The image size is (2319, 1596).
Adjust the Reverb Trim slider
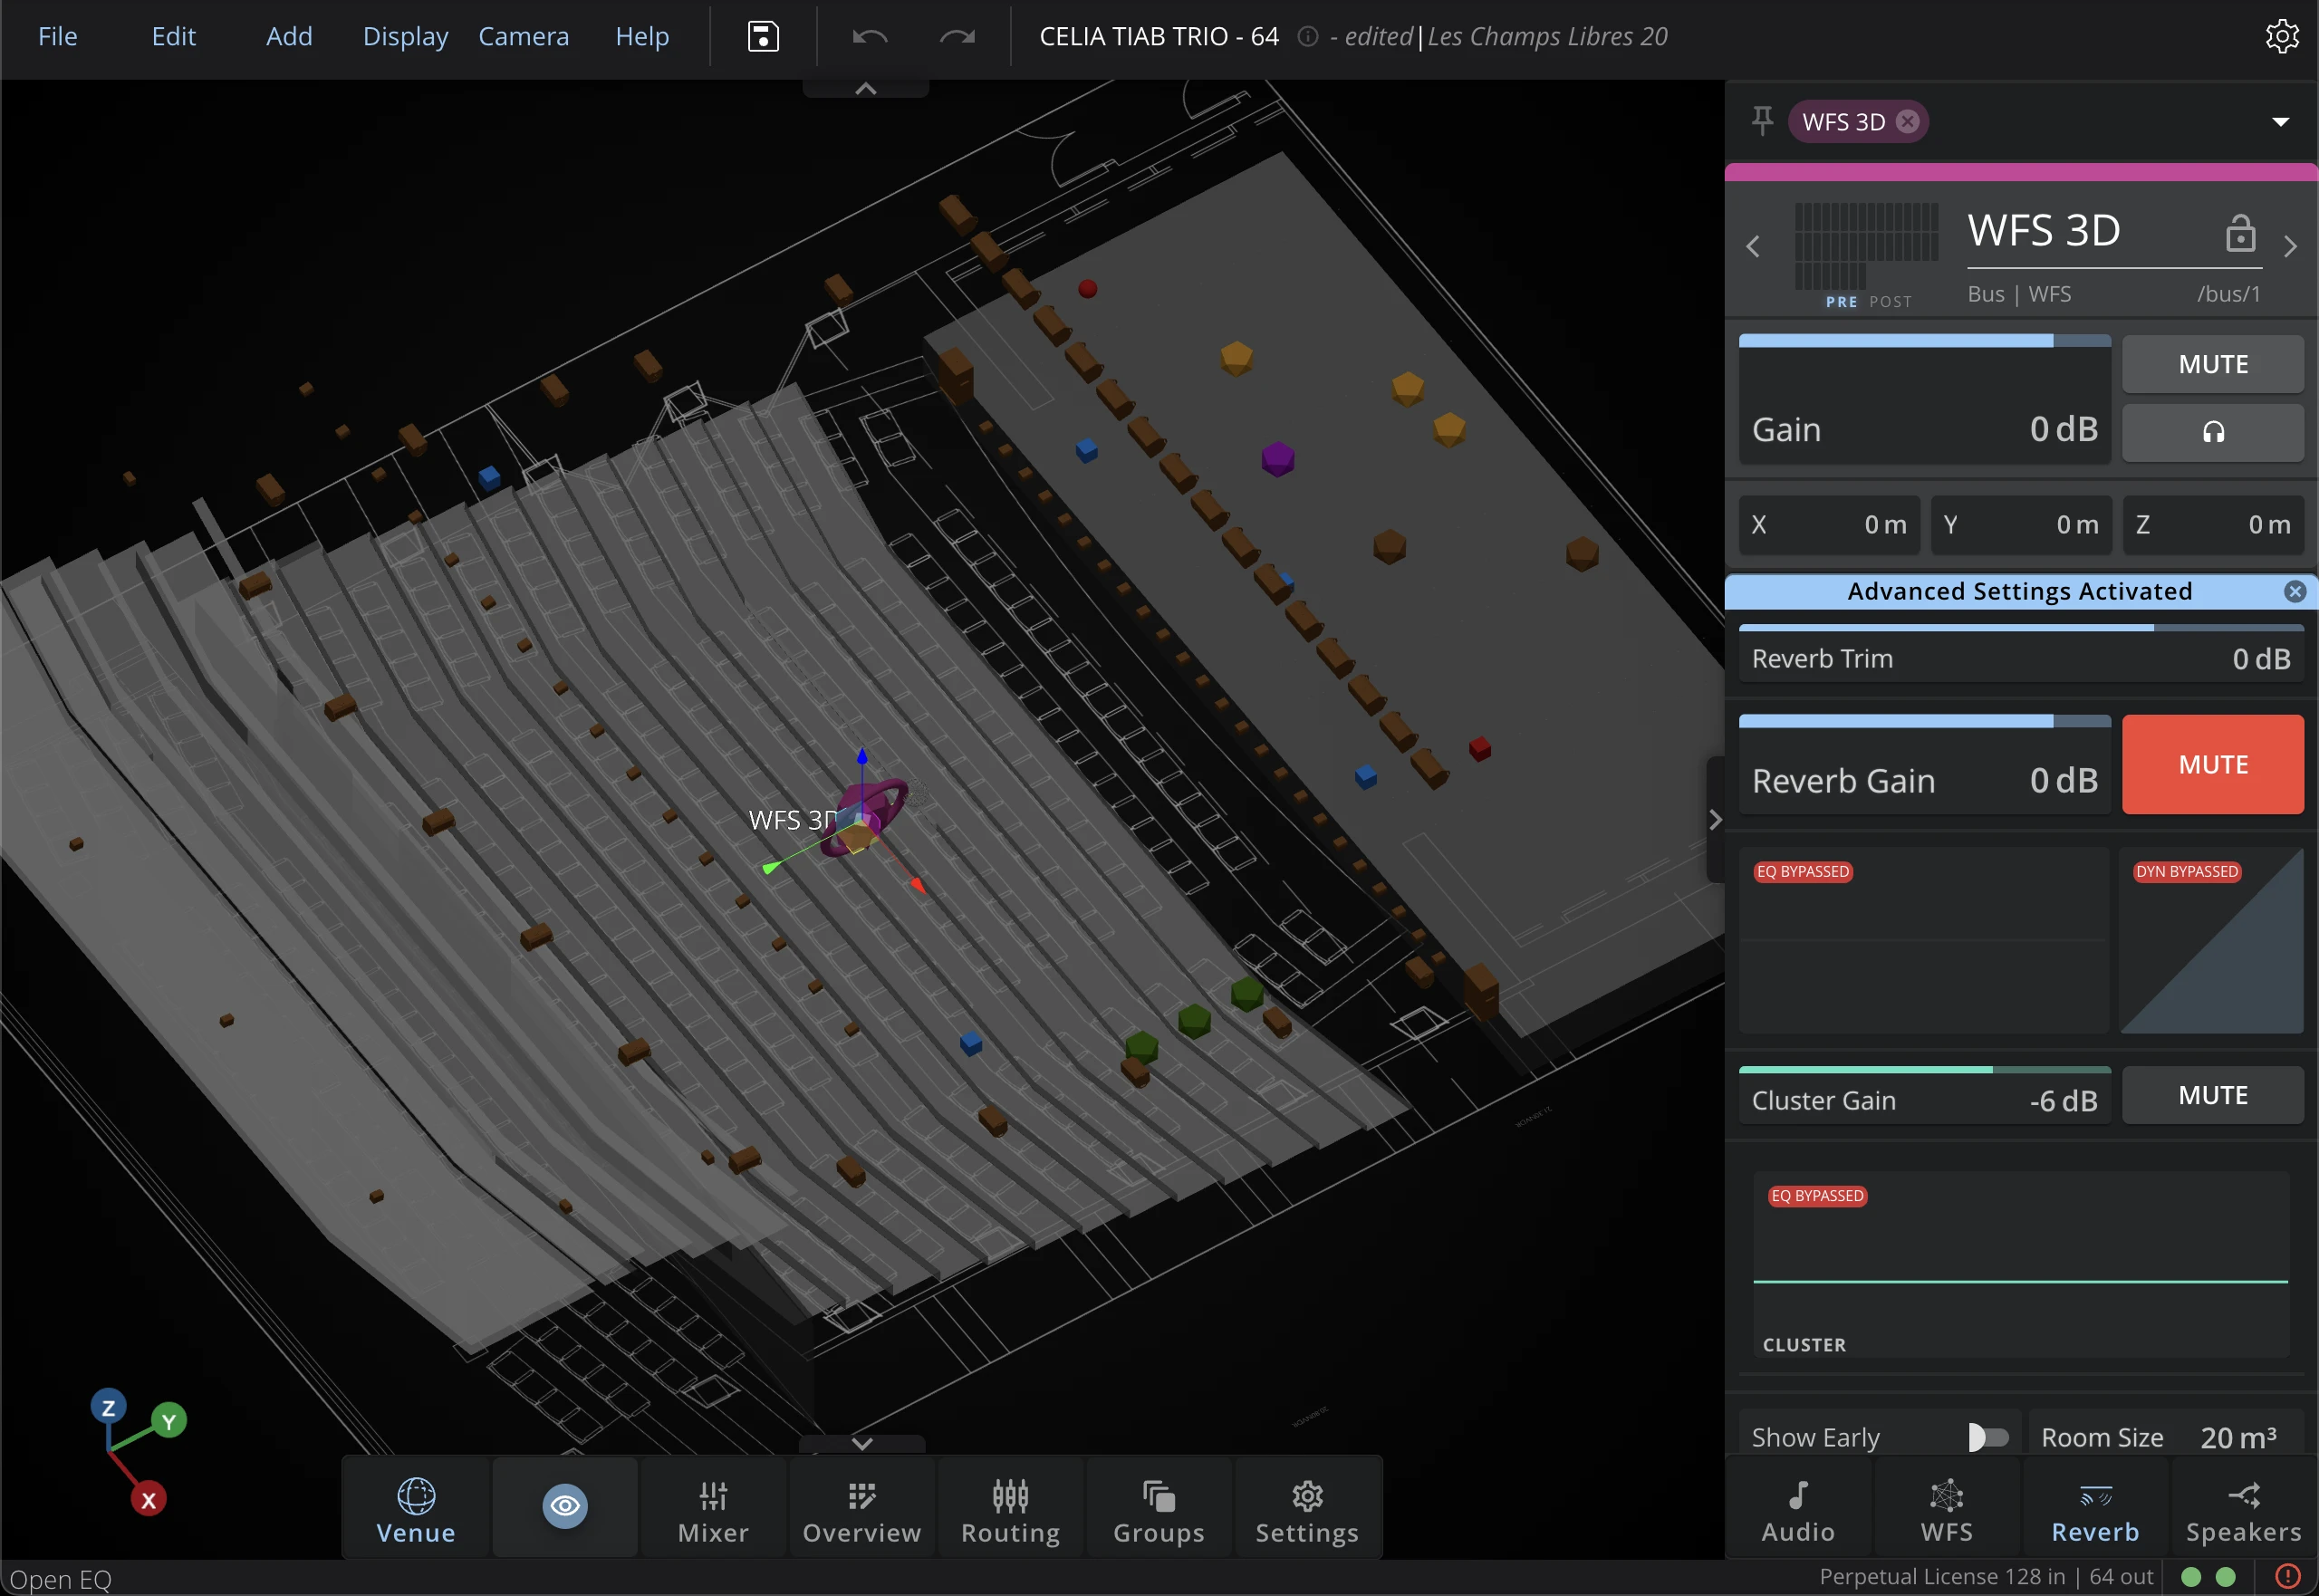[x=2020, y=654]
